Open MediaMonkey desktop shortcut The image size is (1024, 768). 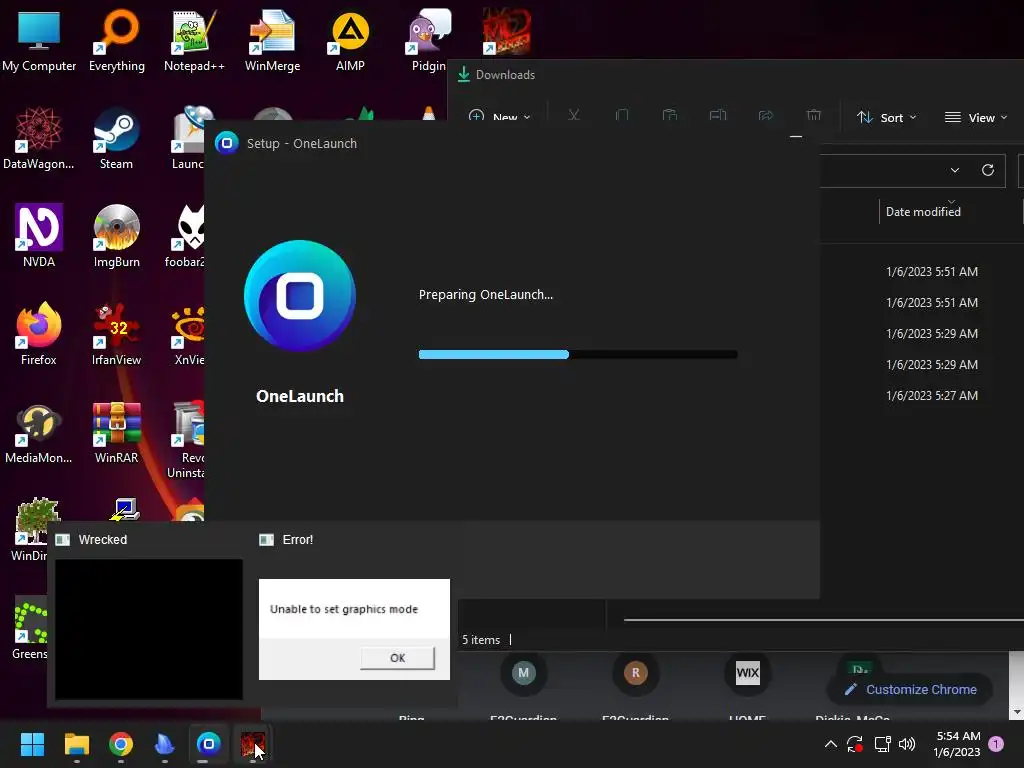(x=39, y=432)
